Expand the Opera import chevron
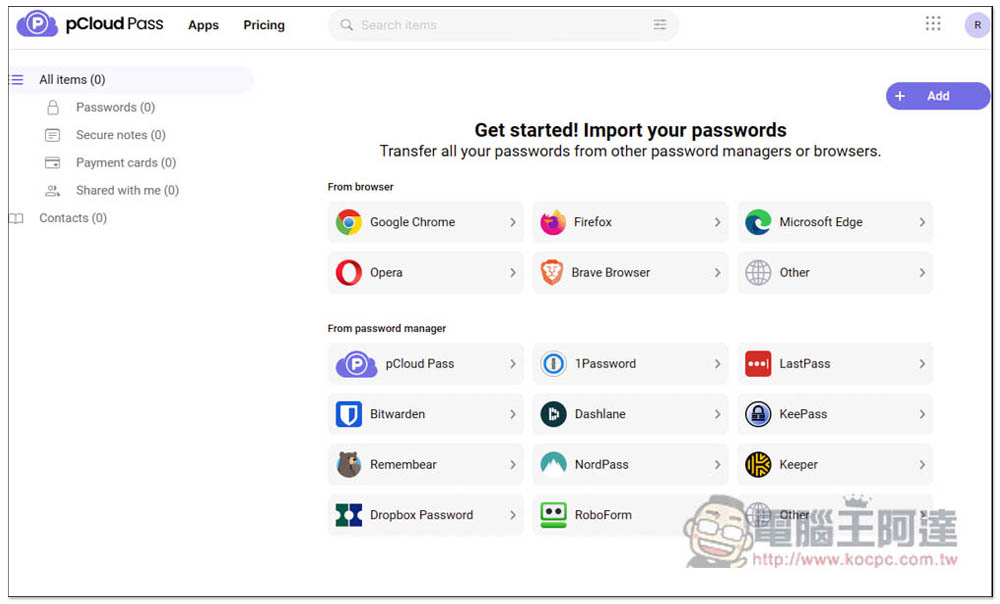Viewport: 1000px width, 604px height. tap(513, 272)
